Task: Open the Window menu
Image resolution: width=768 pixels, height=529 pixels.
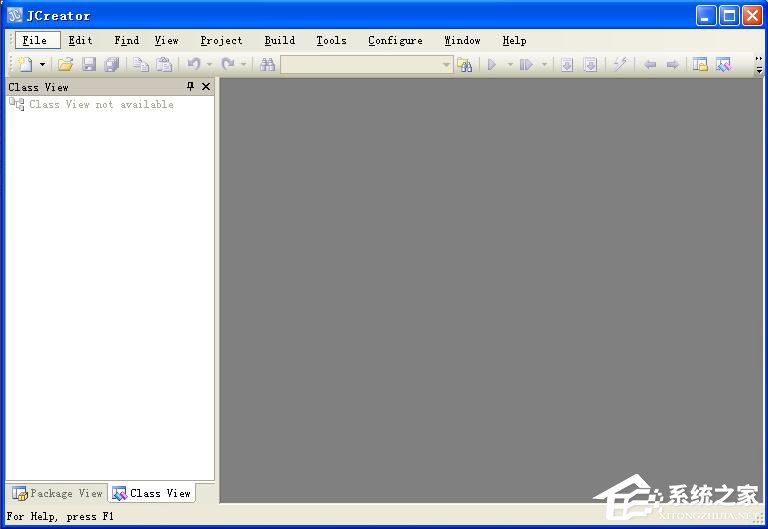Action: point(462,40)
